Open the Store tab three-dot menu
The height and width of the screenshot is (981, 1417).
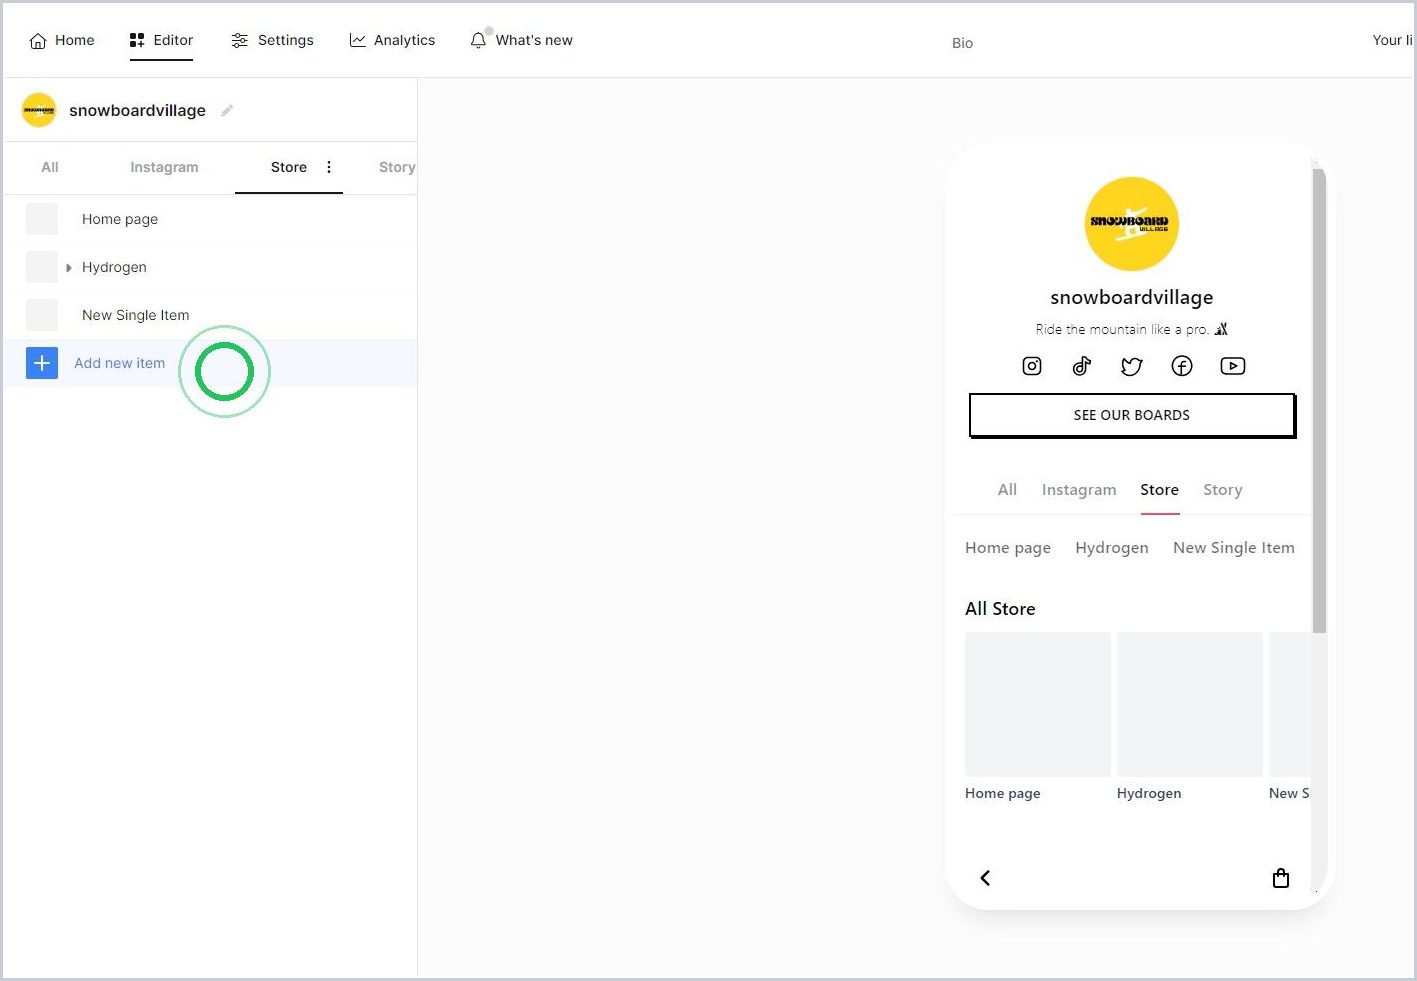click(329, 167)
